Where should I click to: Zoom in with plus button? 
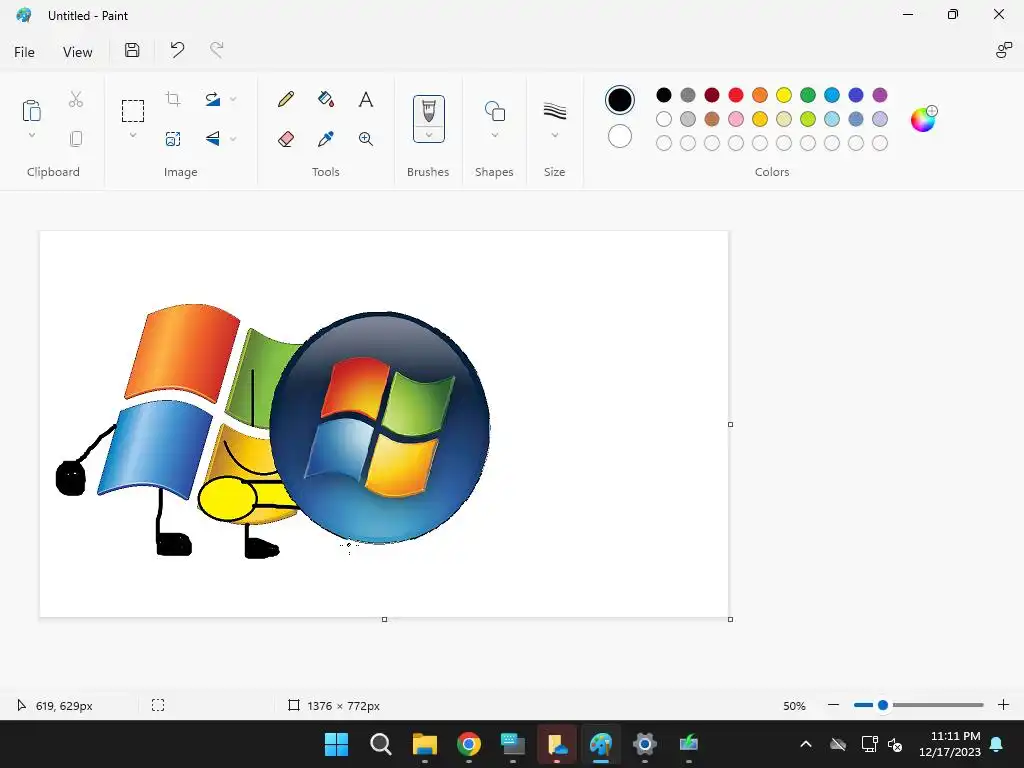[x=1003, y=705]
